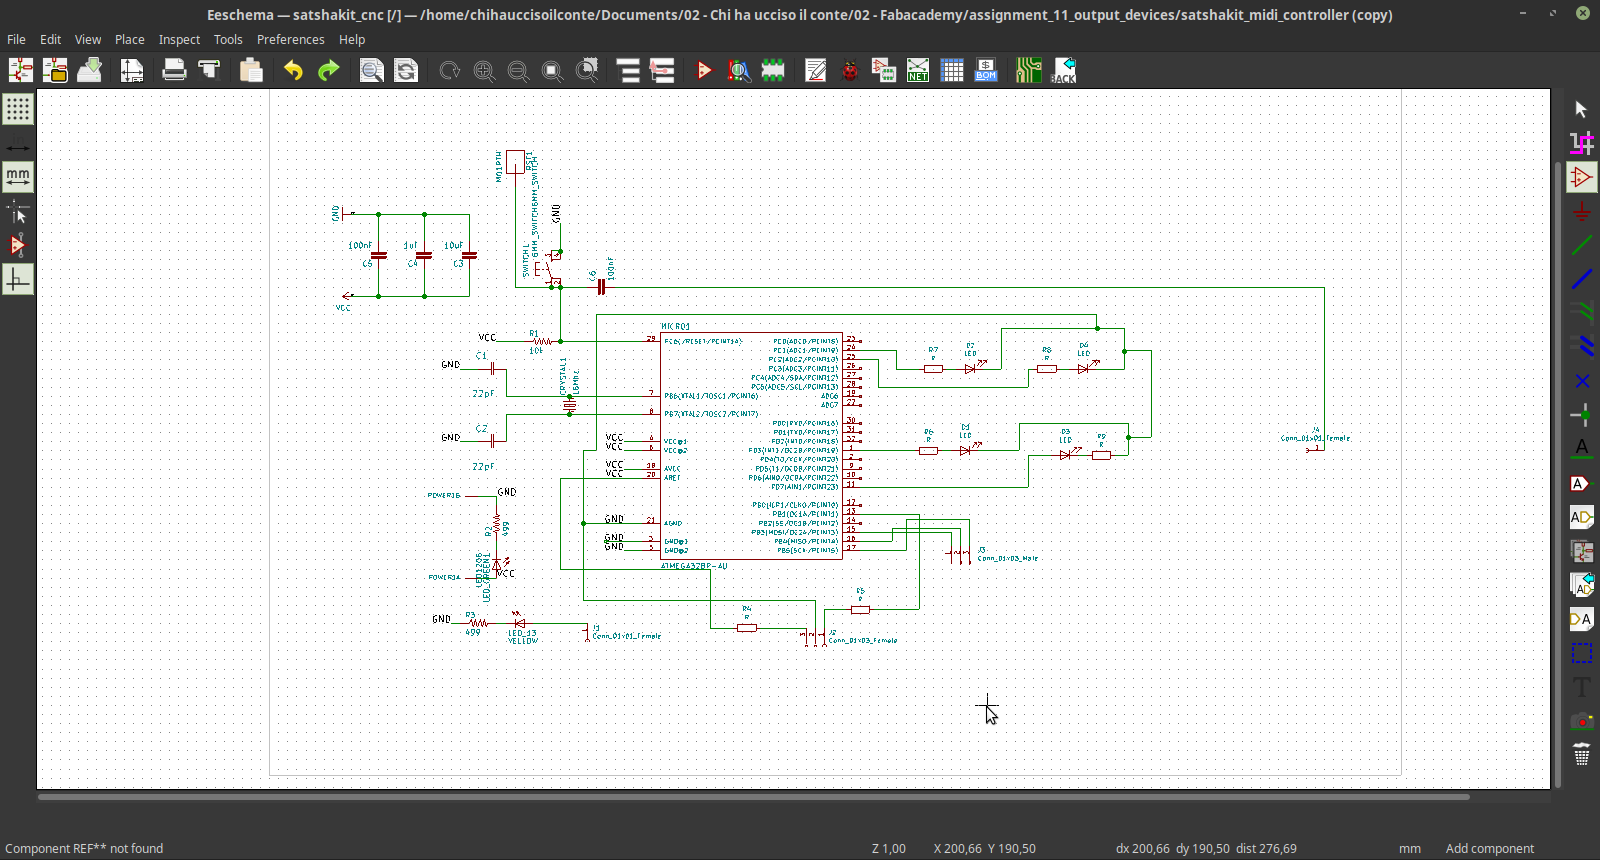The height and width of the screenshot is (860, 1600).
Task: Generate the bill of materials (BOM)
Action: tap(986, 70)
